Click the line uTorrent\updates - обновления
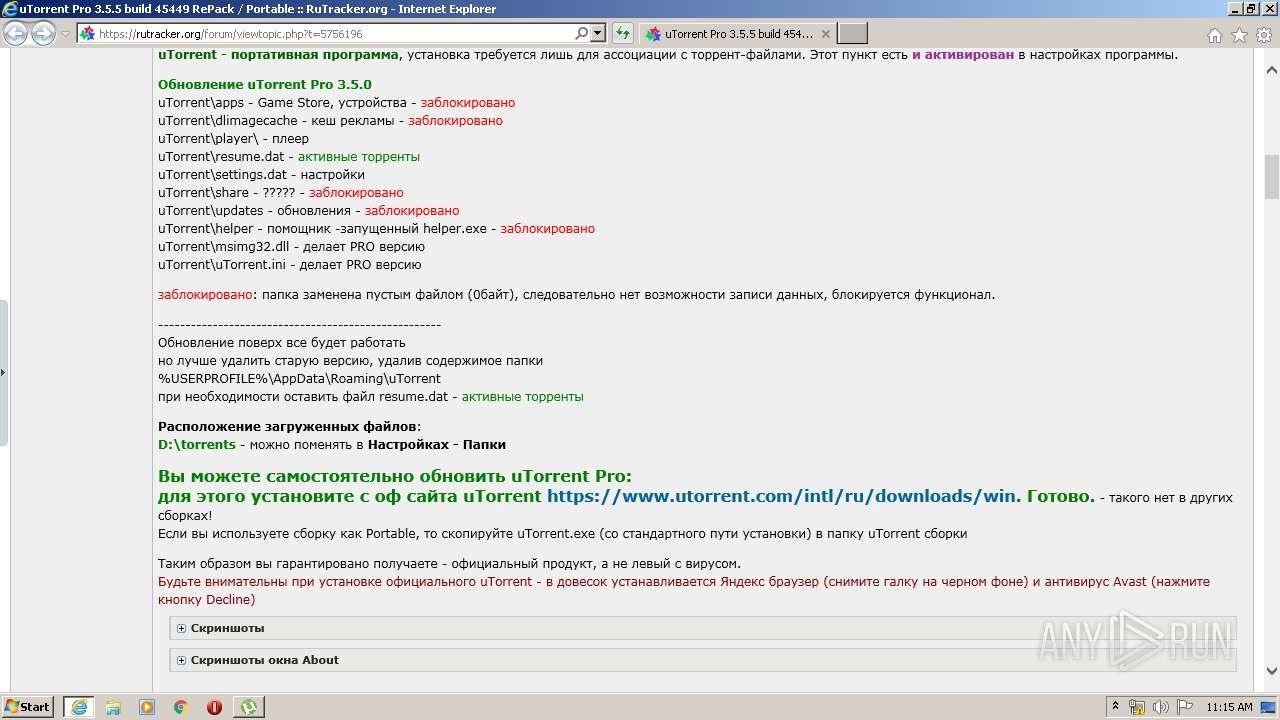This screenshot has height=720, width=1280. 308,211
